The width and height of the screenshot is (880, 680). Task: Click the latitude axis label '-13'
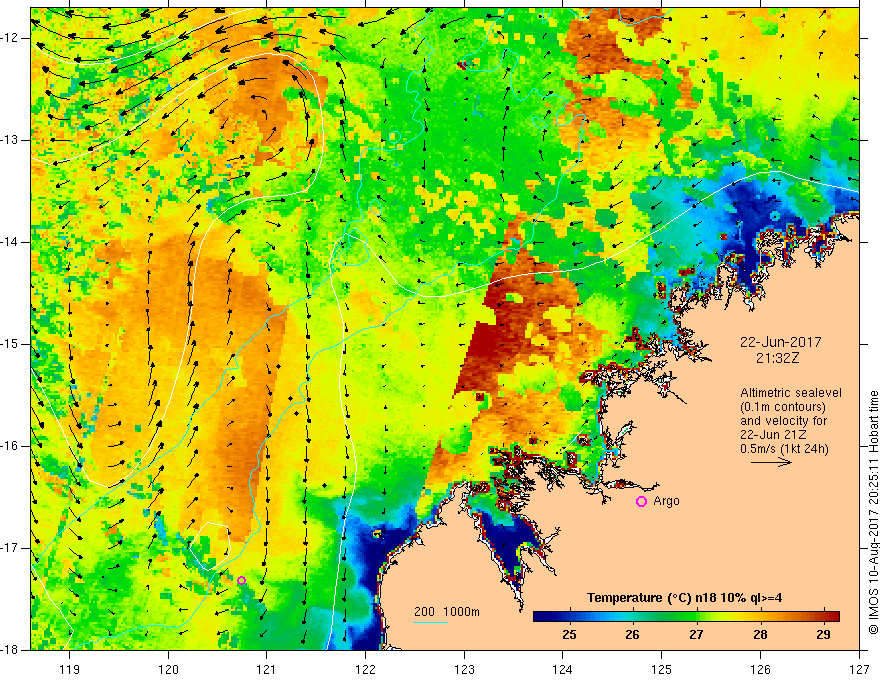(x=10, y=140)
